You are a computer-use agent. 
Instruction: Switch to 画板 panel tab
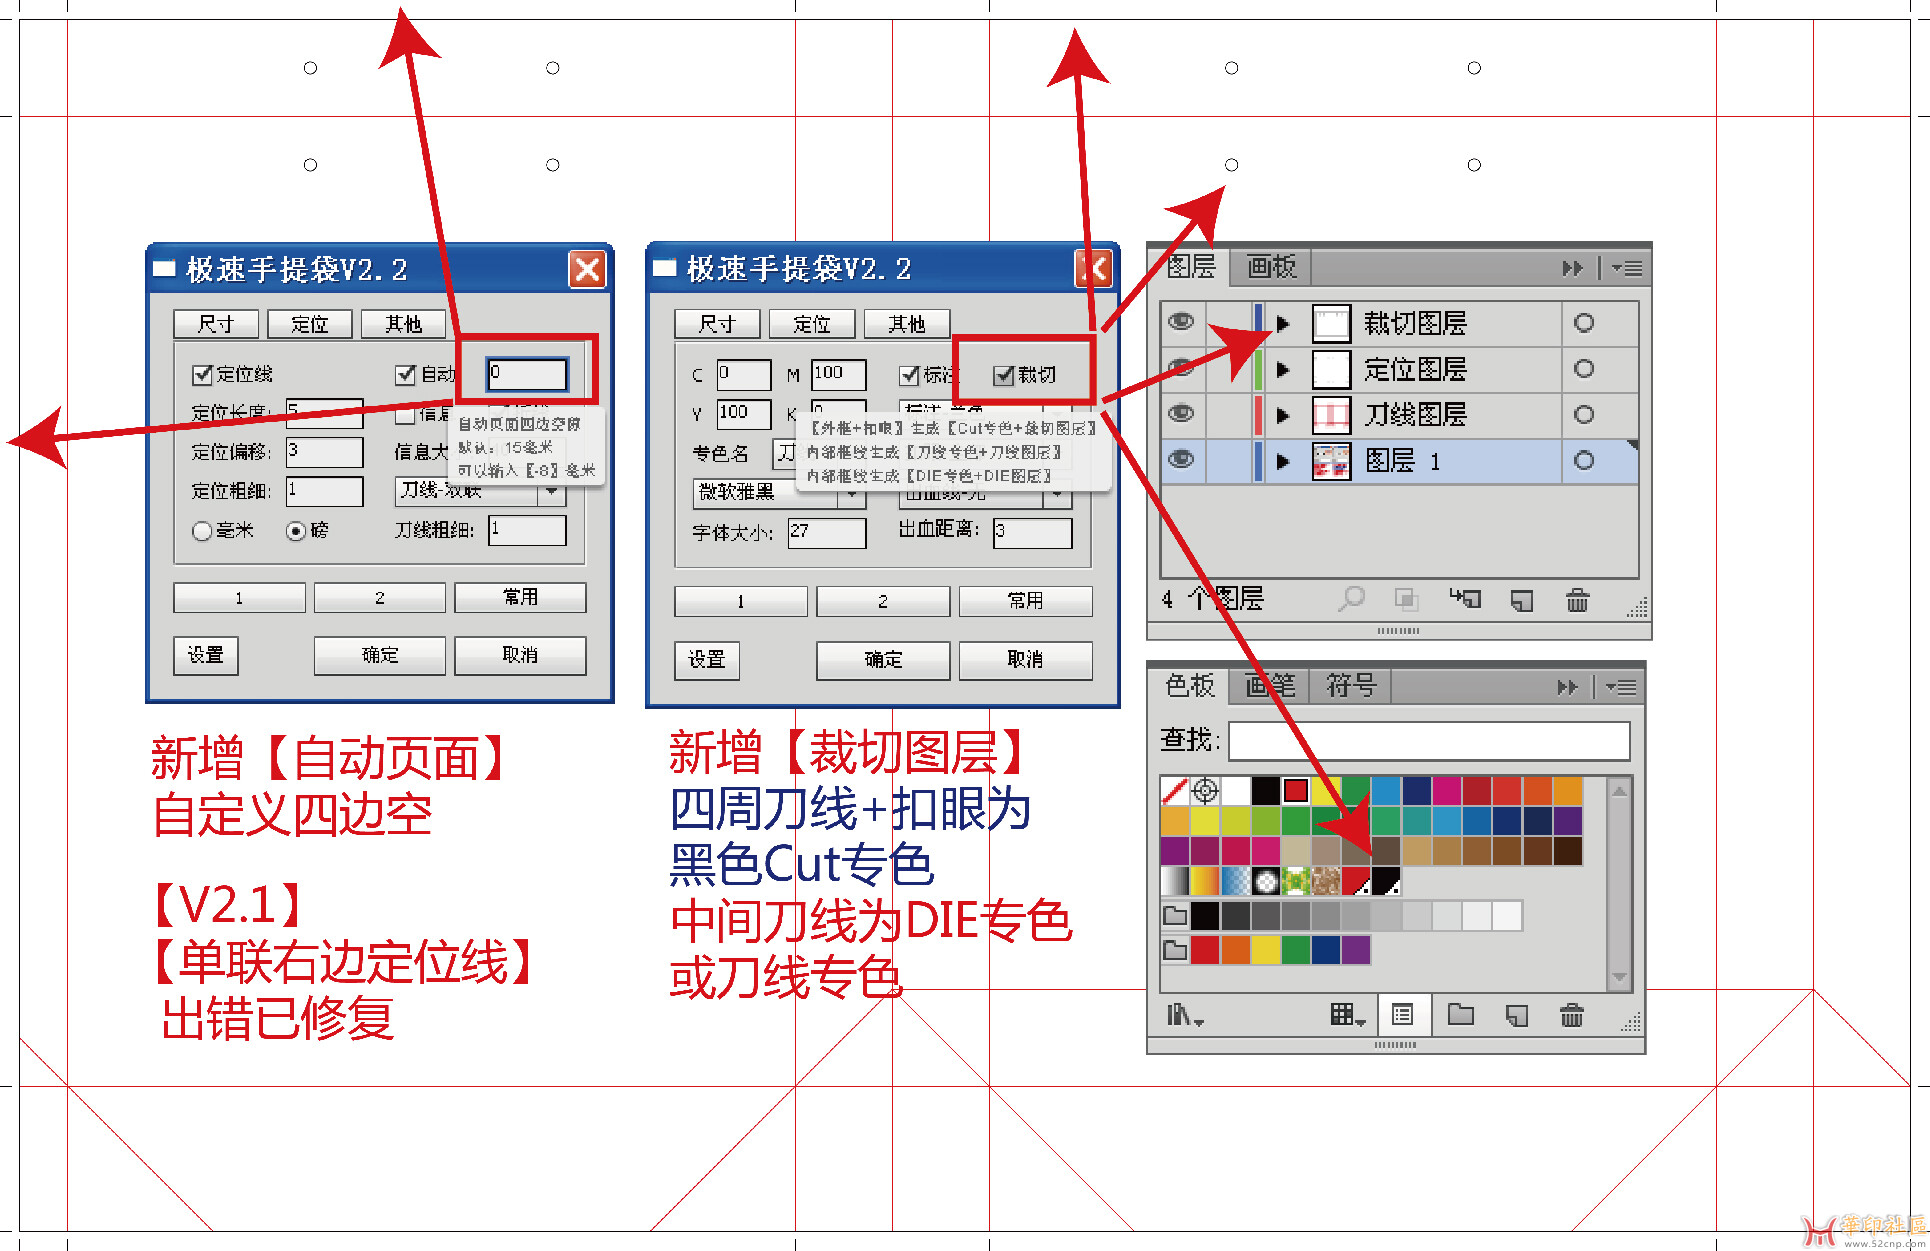coord(1271,267)
